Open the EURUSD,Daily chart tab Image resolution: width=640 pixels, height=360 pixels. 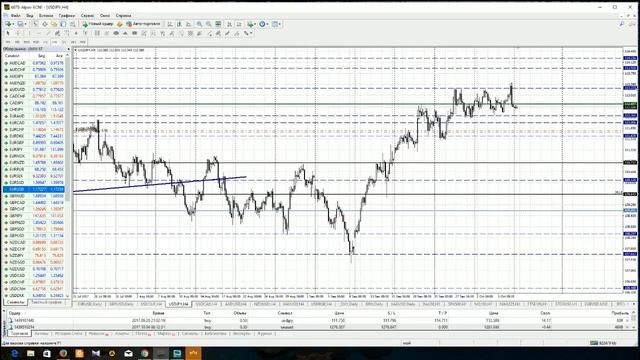[89, 304]
